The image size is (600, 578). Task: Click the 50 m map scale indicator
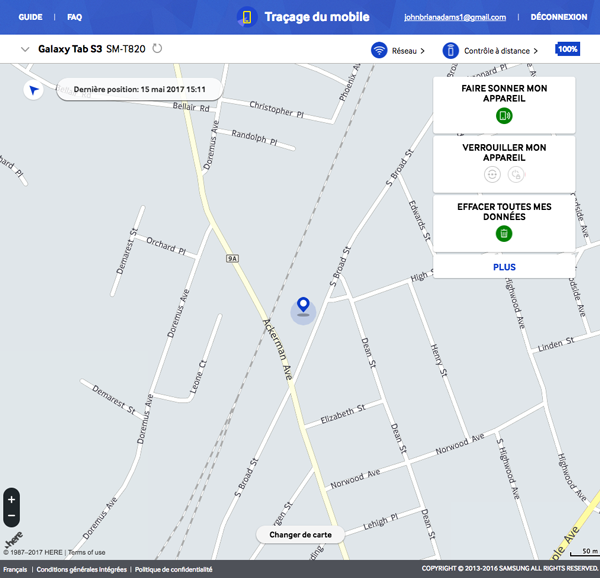[x=584, y=552]
